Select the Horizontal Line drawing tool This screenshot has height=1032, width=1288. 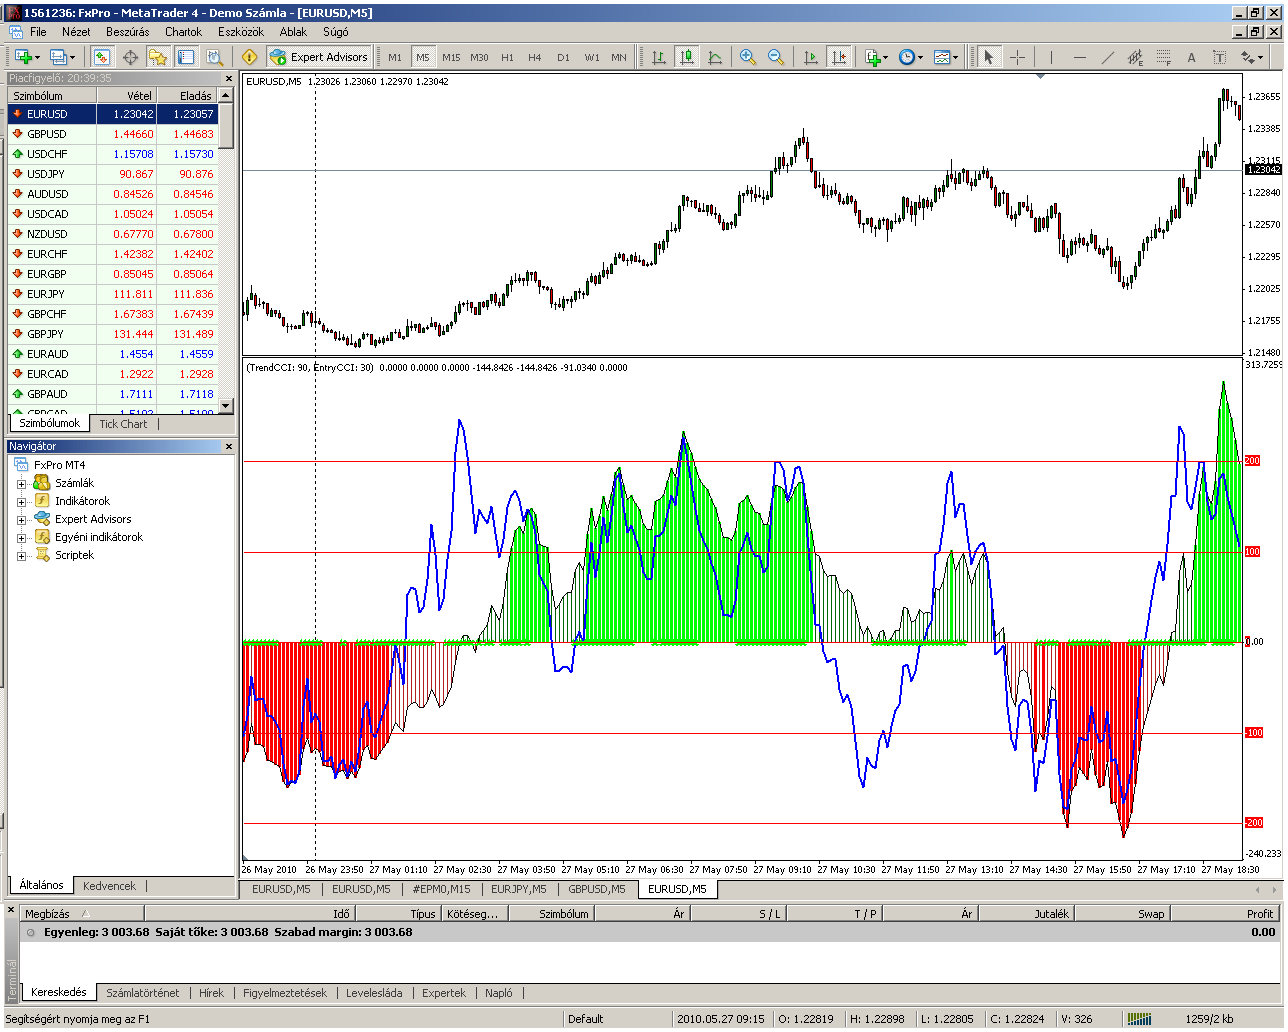point(1079,57)
